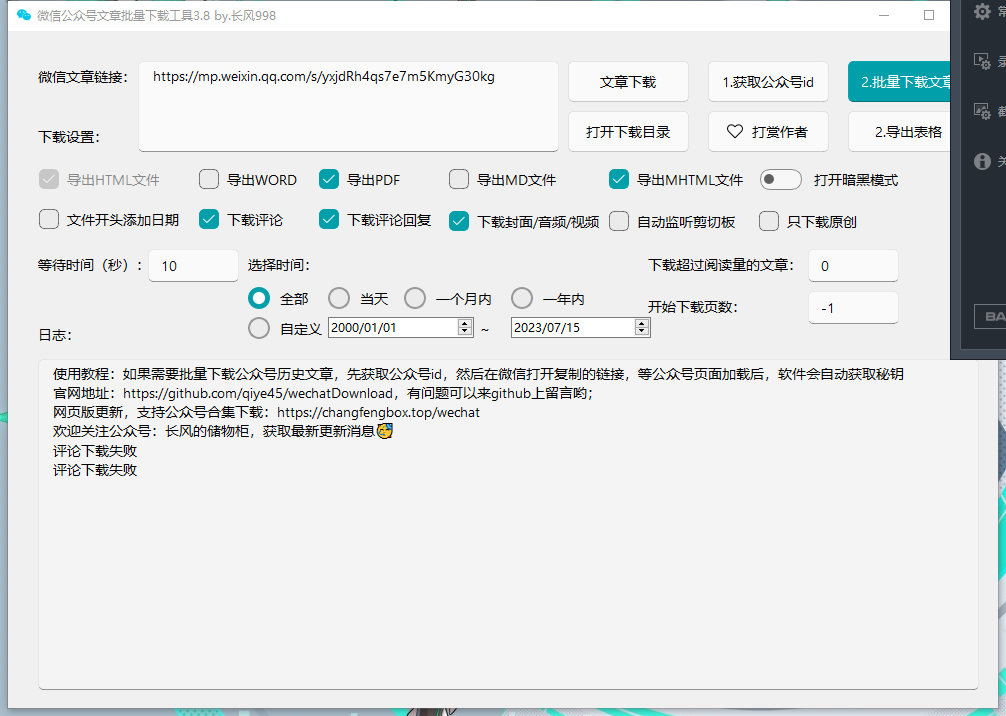Click the 使用教程 line in the log
Viewport: 1006px width, 716px height.
[x=478, y=374]
